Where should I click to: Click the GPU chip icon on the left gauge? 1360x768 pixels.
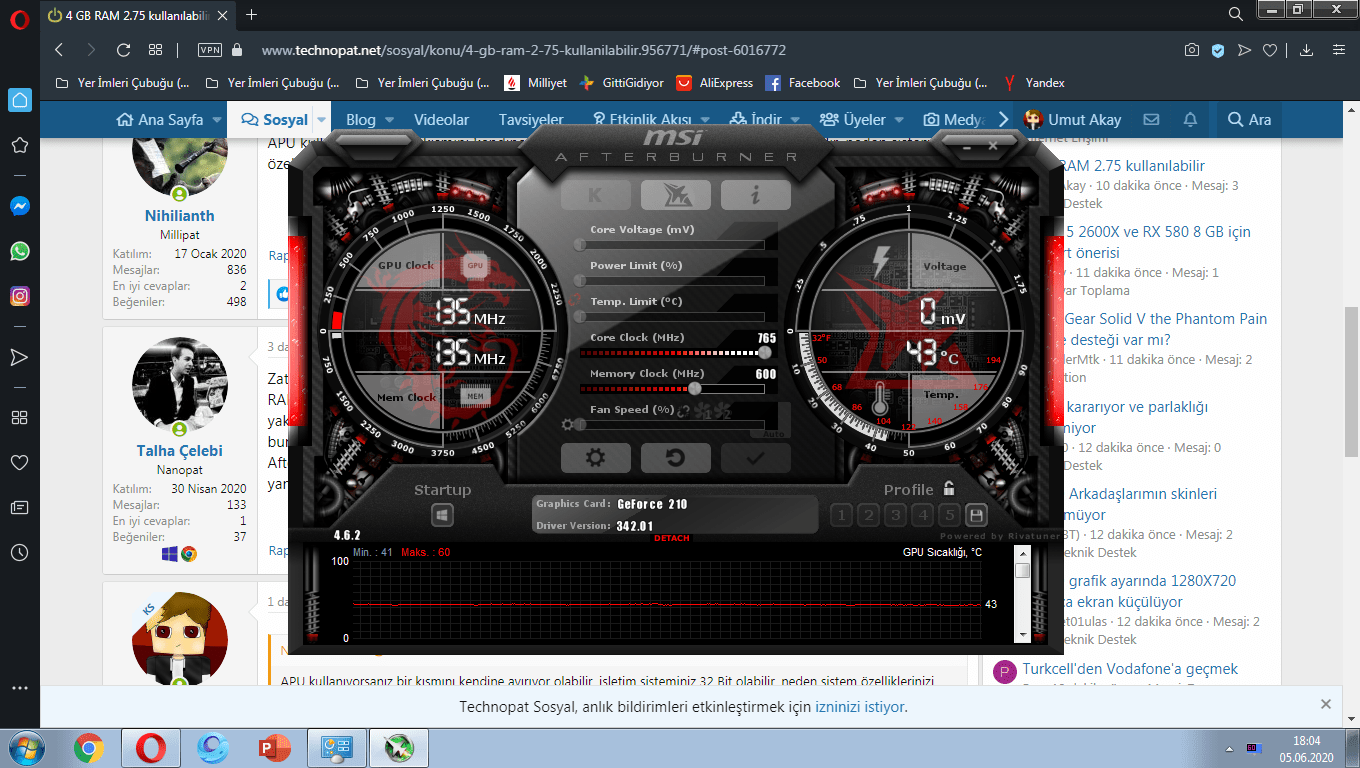coord(475,266)
